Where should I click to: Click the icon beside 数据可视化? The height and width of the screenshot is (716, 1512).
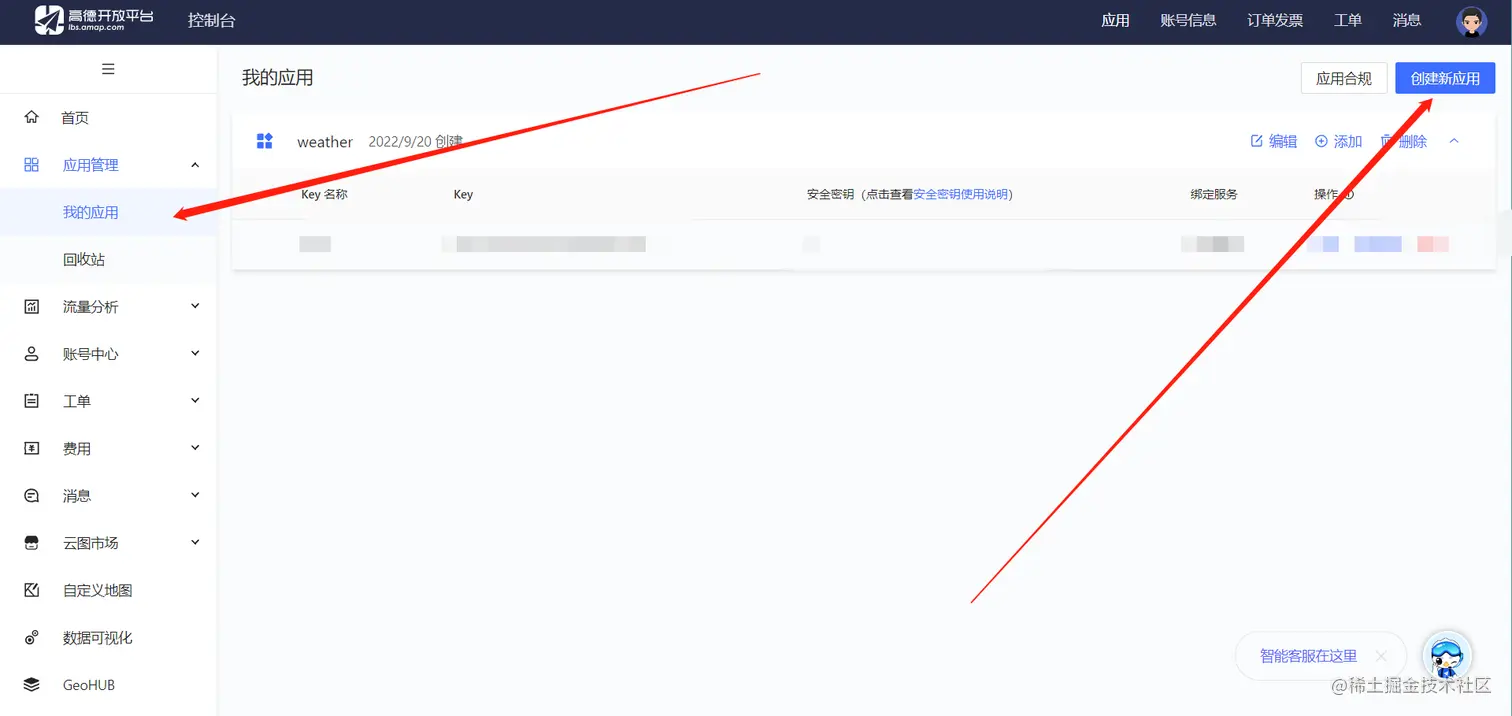click(32, 638)
